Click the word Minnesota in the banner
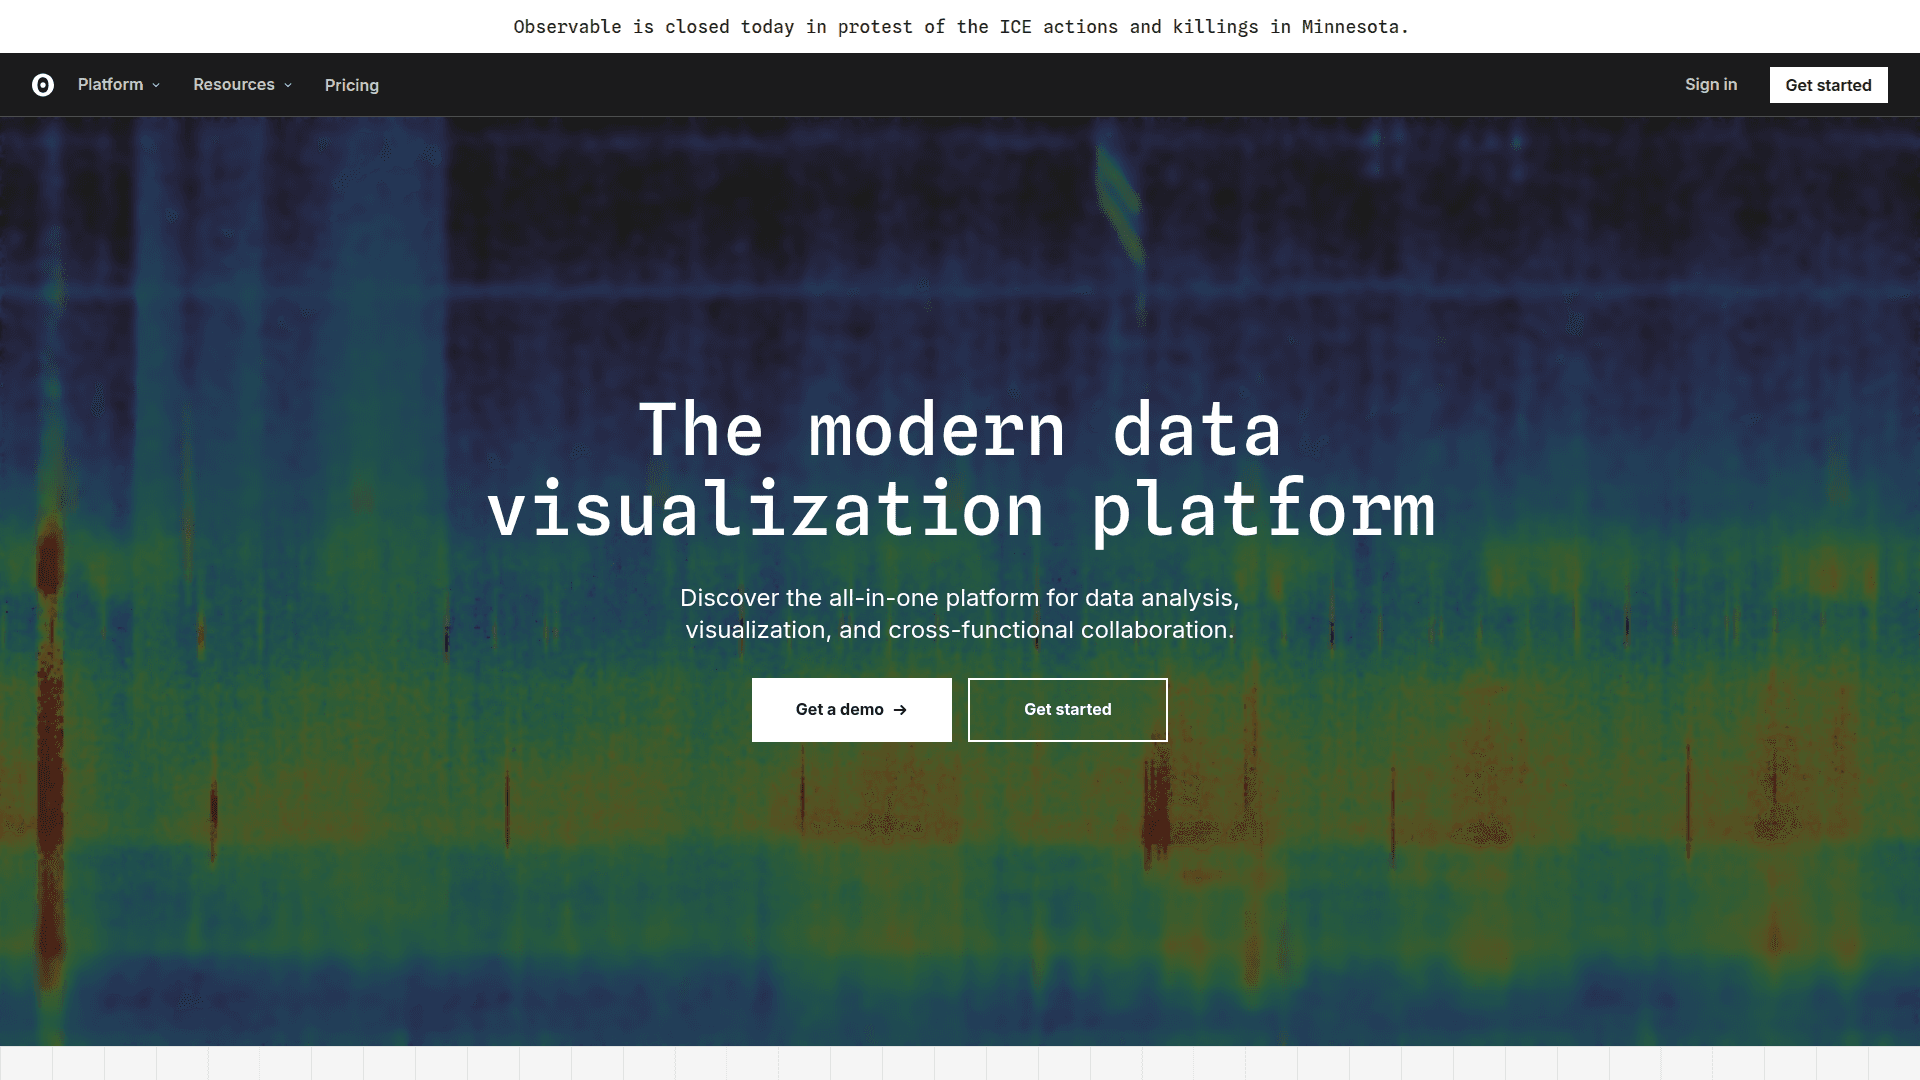 (1350, 27)
